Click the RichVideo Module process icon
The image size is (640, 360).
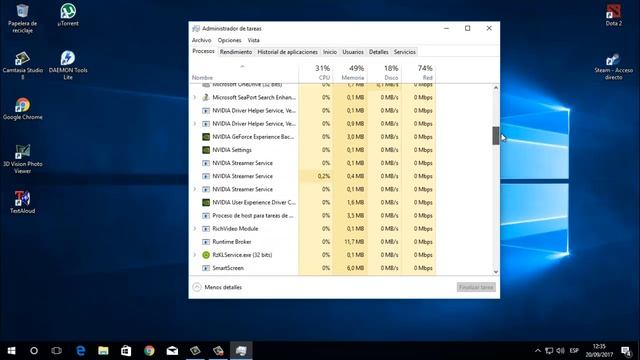[206, 229]
